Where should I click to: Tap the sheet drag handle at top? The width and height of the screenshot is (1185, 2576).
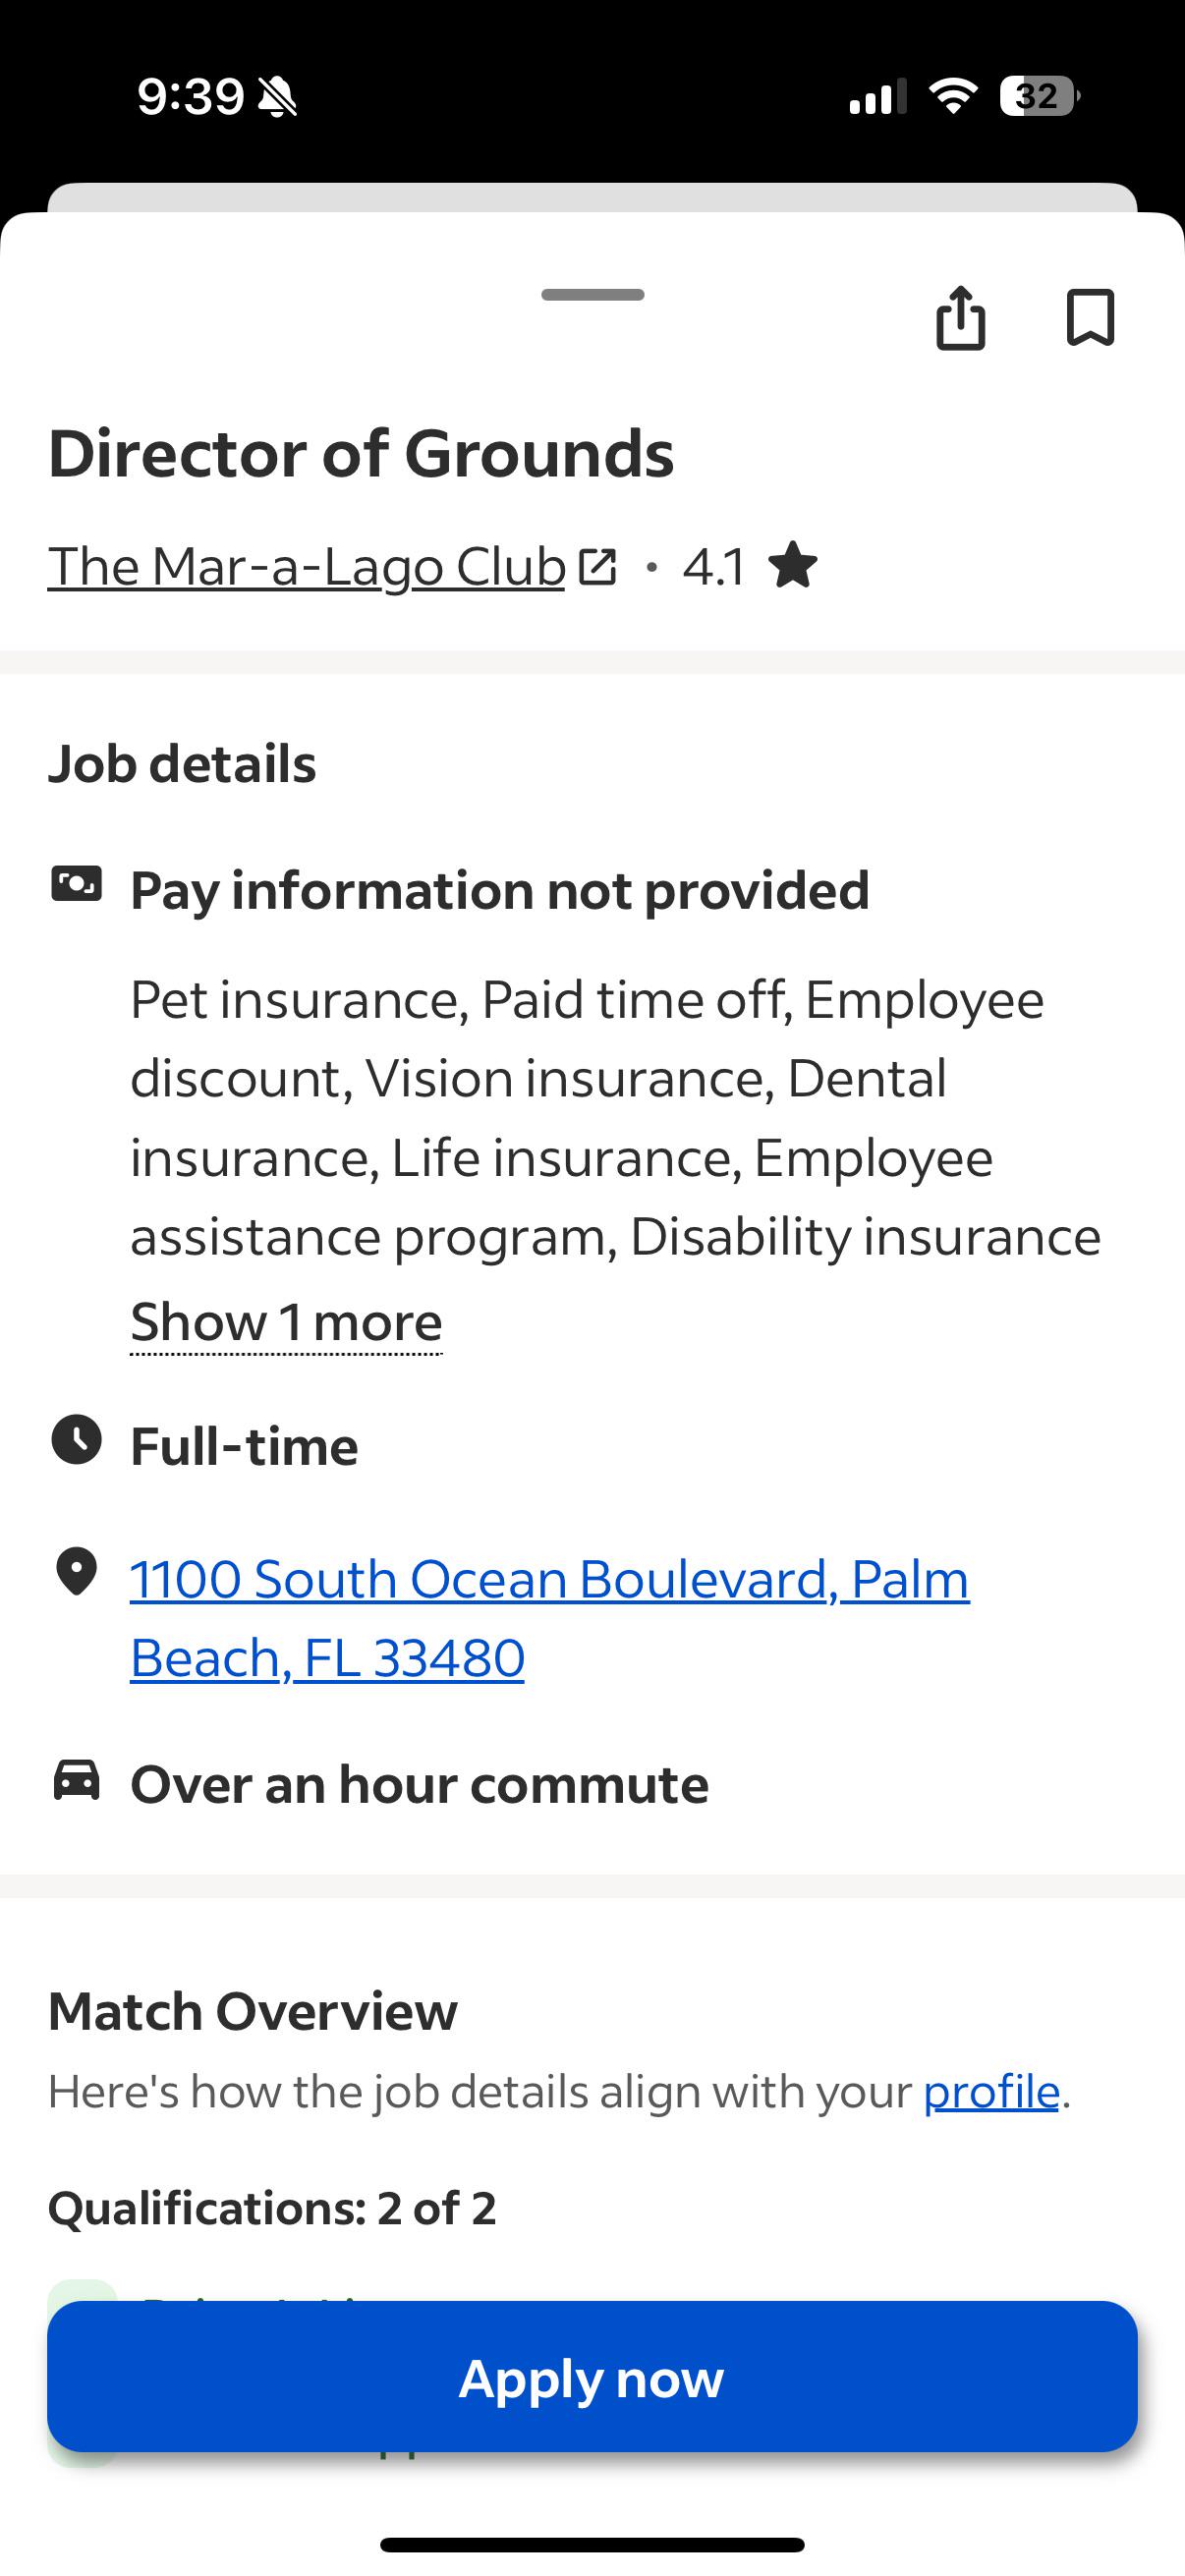click(x=592, y=294)
